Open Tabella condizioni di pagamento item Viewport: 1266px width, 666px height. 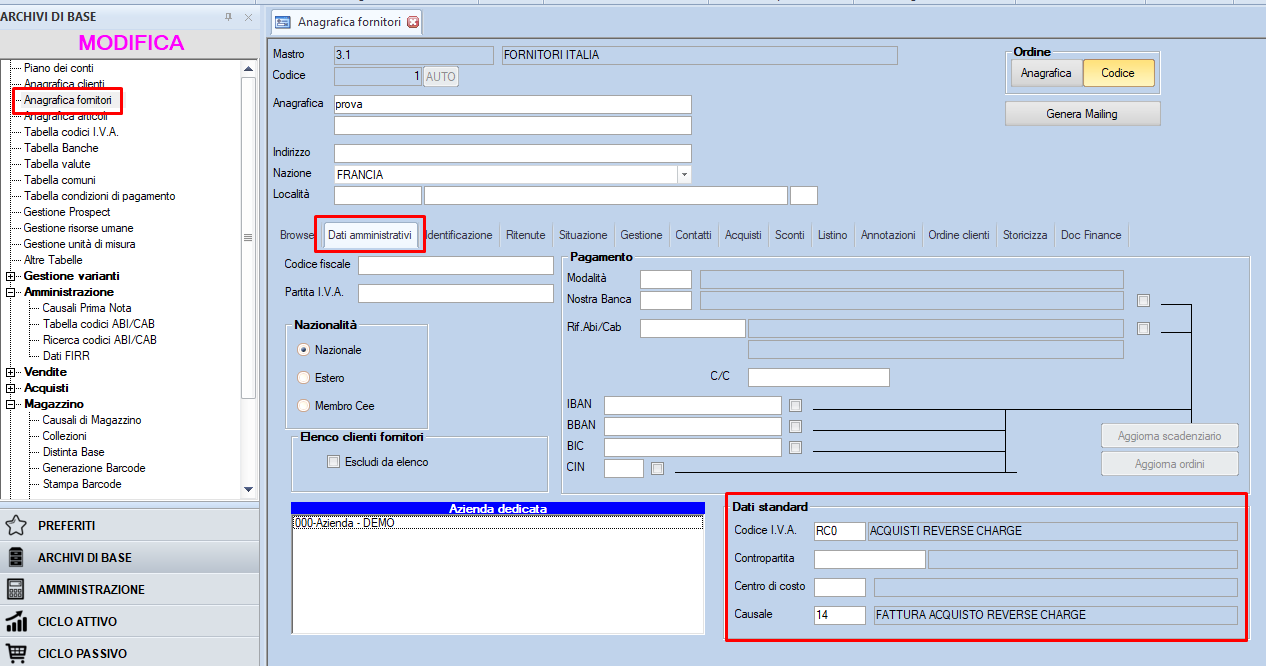tap(100, 196)
